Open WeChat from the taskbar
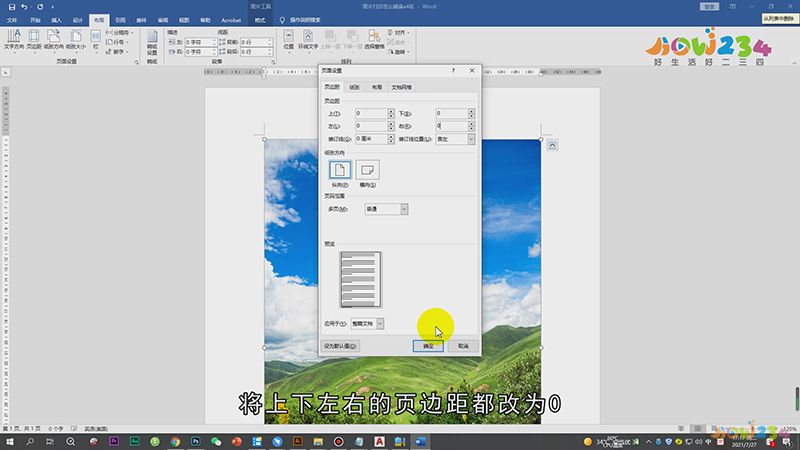 [216, 441]
